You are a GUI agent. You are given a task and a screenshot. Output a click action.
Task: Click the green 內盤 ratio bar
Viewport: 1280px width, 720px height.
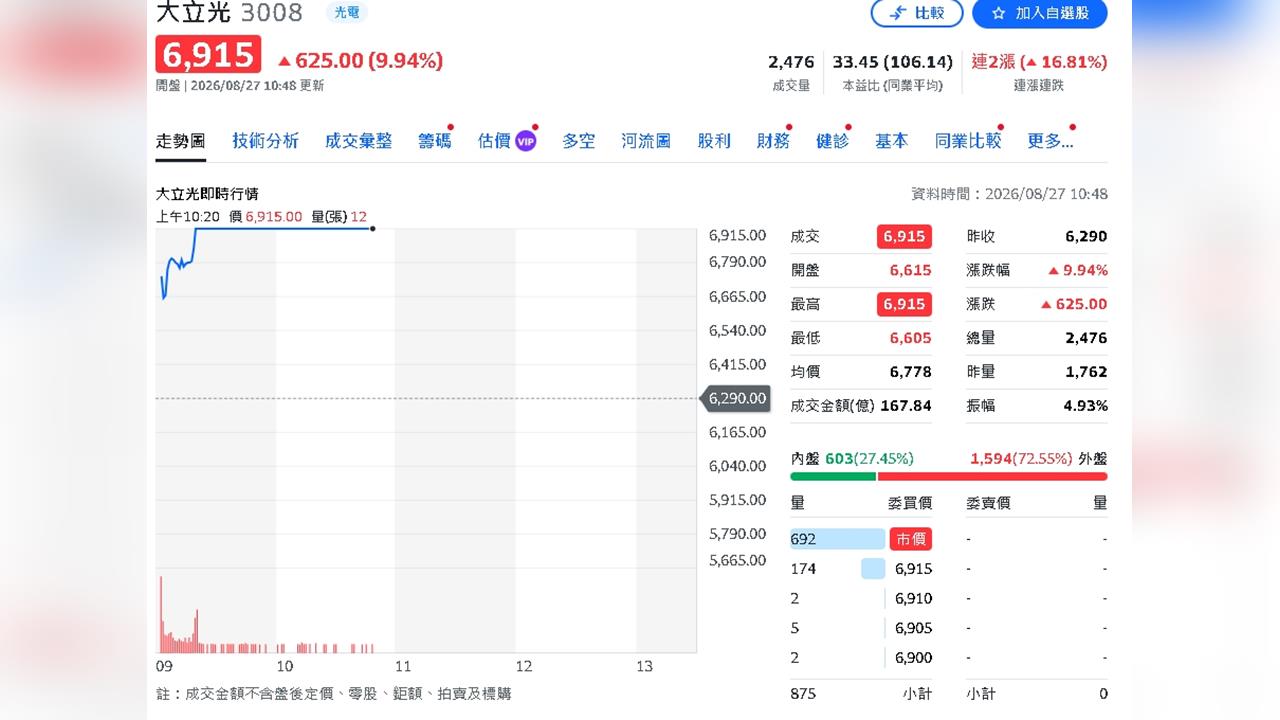coord(833,477)
